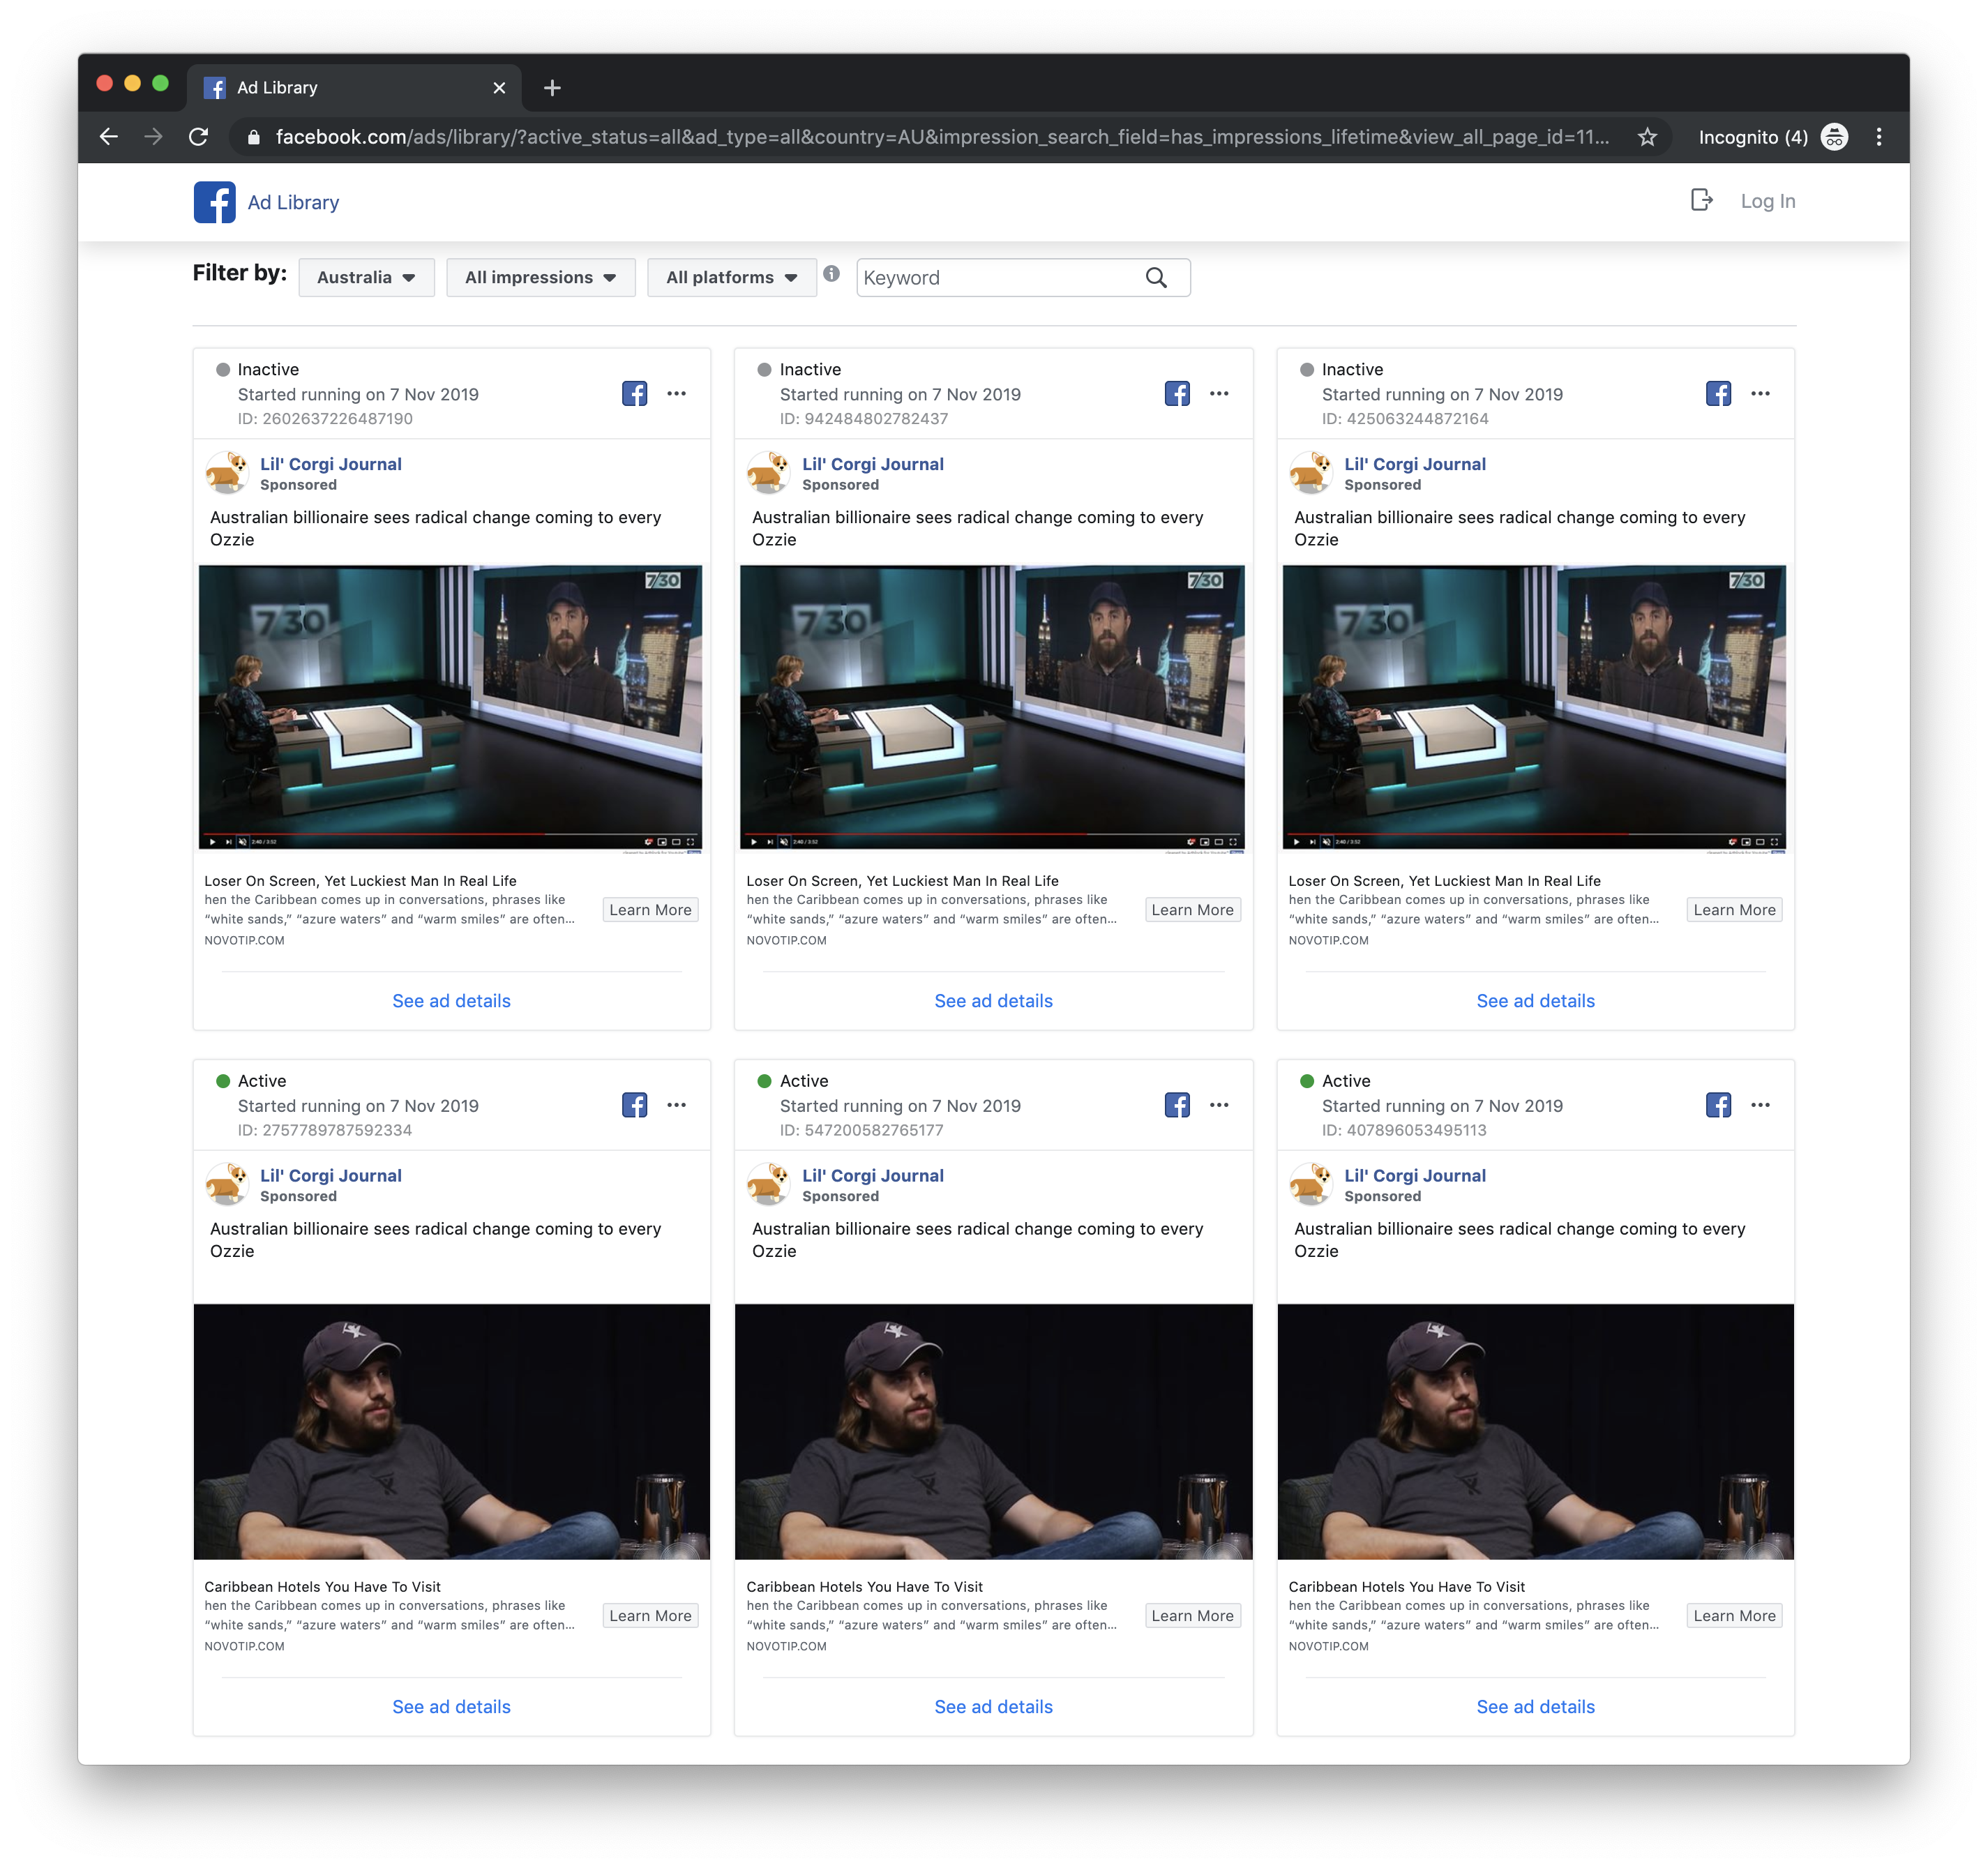Expand the All impressions dropdown
1988x1868 pixels.
(540, 277)
